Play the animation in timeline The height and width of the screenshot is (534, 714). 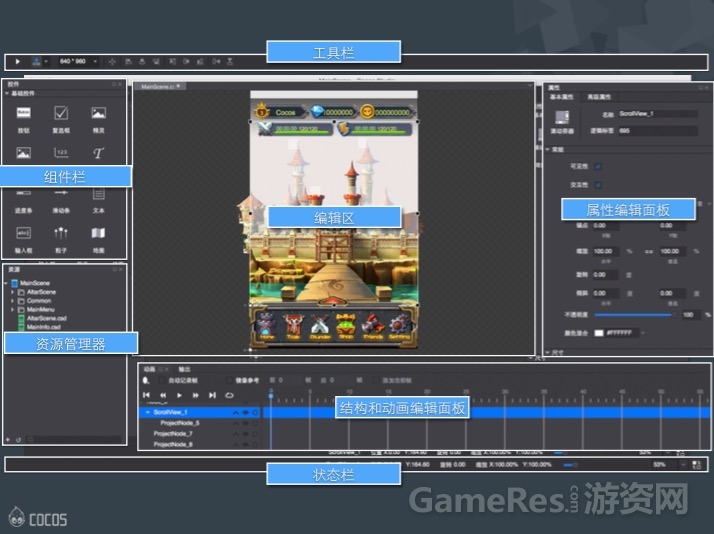click(179, 395)
